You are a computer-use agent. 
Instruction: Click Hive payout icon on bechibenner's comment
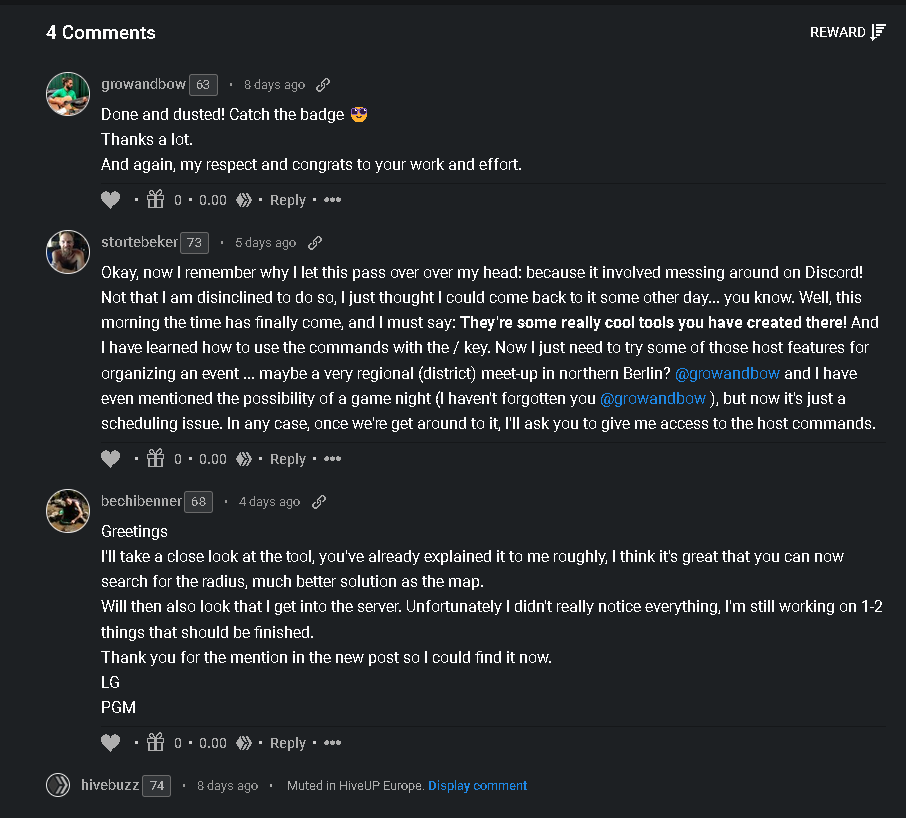[x=244, y=743]
